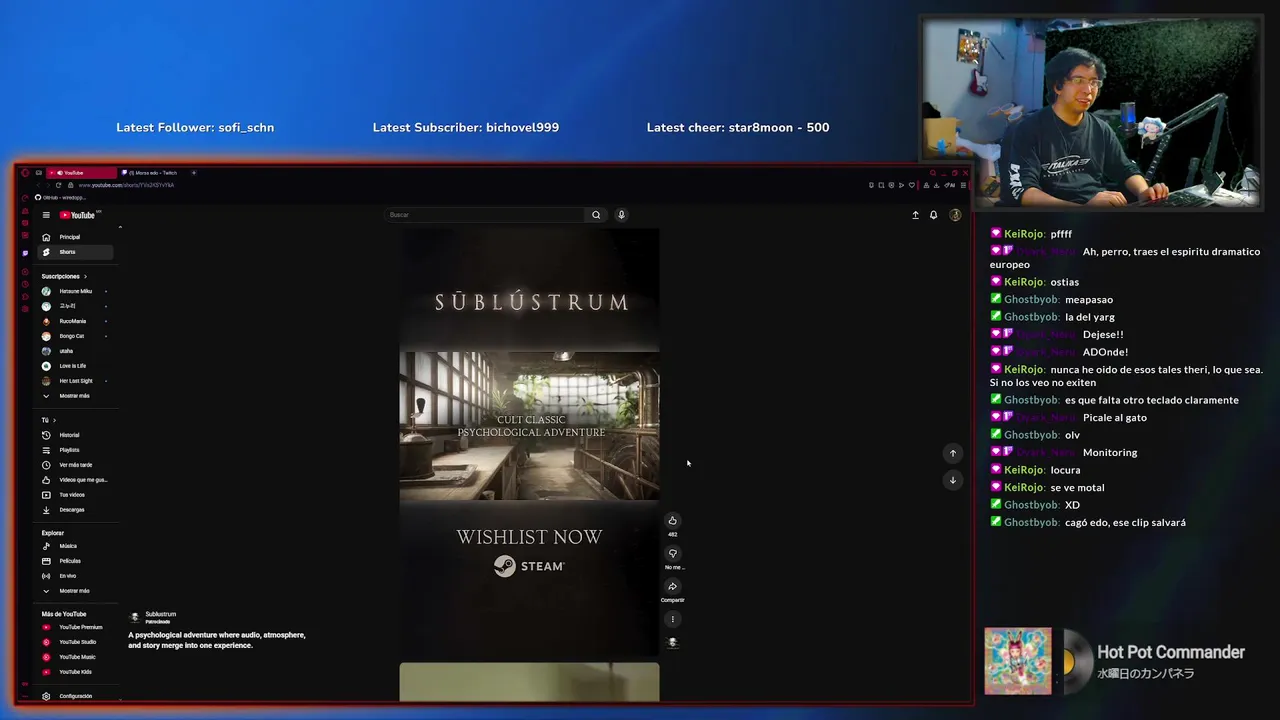
Task: Open the Sublustrum channel name
Action: (161, 614)
